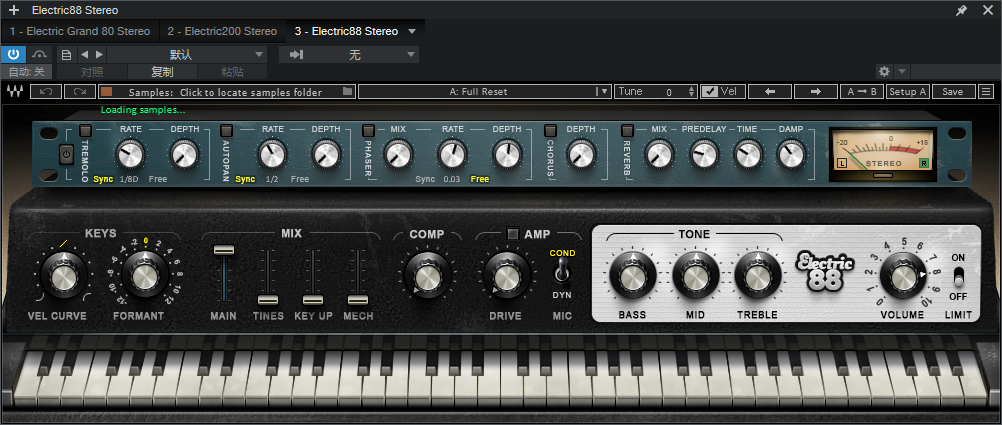Image resolution: width=1002 pixels, height=425 pixels.
Task: Select Phaser Sync rate mode
Action: 425,179
